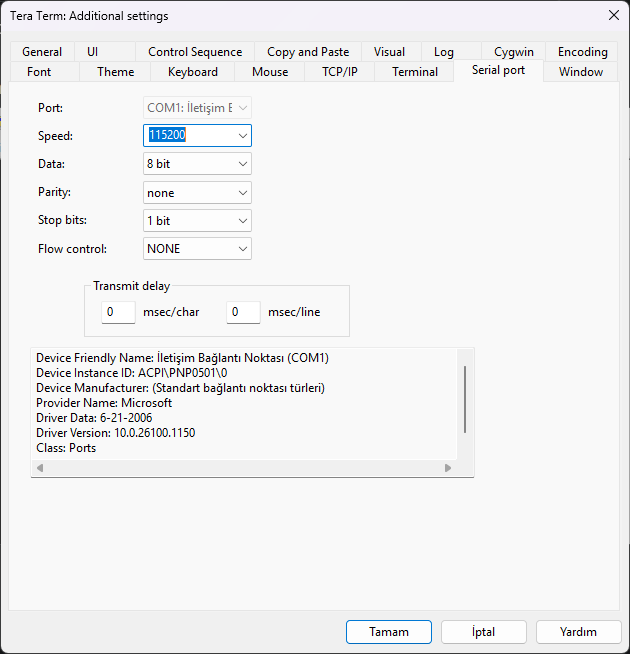Screen dimensions: 630x654
Task: Go to Copy and Paste tab
Action: [x=308, y=52]
